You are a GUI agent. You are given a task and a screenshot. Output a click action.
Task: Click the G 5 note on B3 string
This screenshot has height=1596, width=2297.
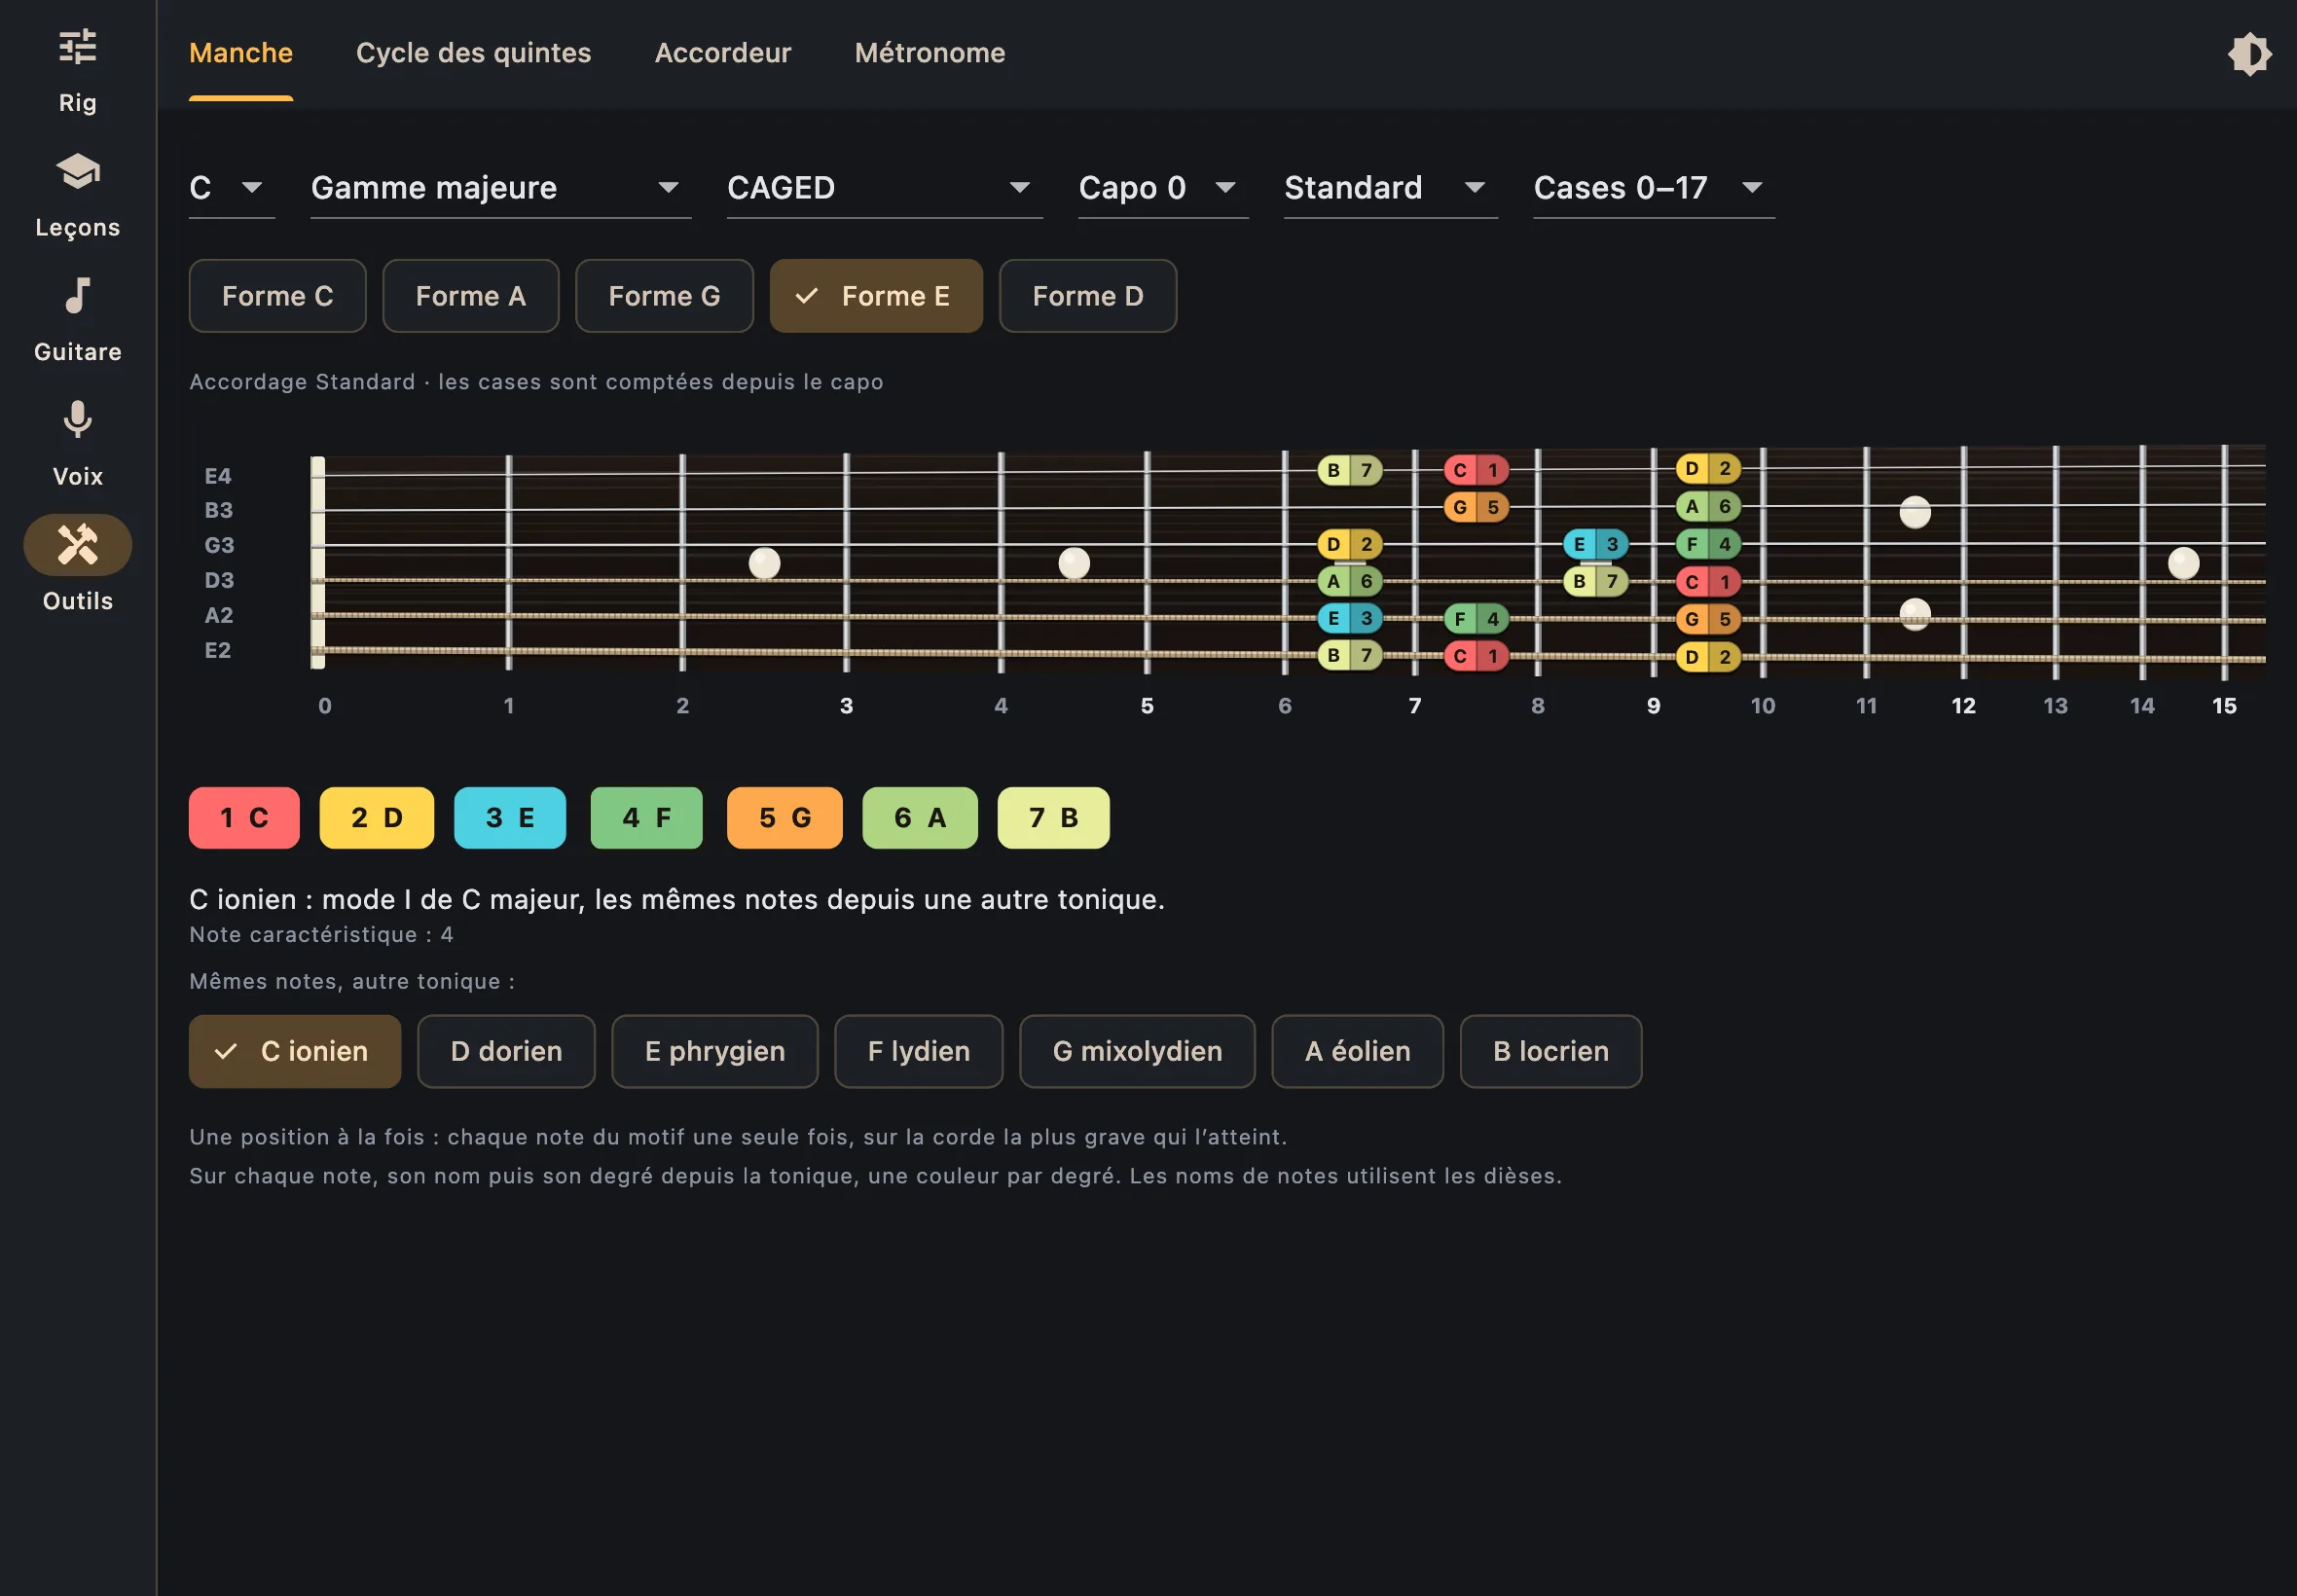[x=1476, y=507]
